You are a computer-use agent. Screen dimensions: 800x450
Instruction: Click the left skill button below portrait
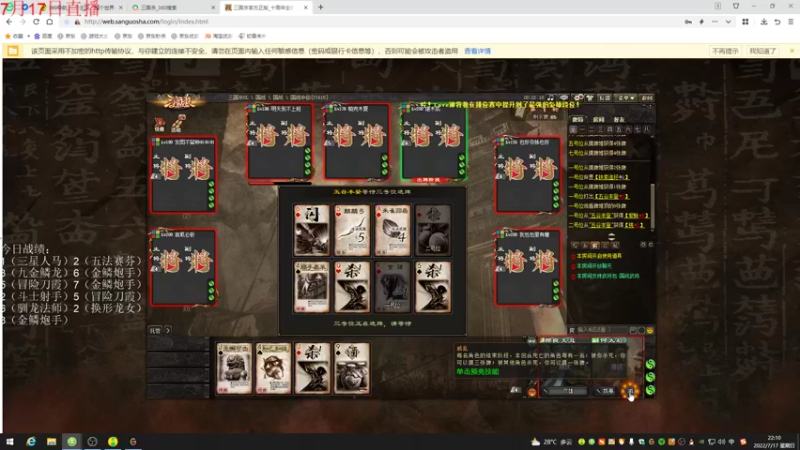[x=565, y=391]
